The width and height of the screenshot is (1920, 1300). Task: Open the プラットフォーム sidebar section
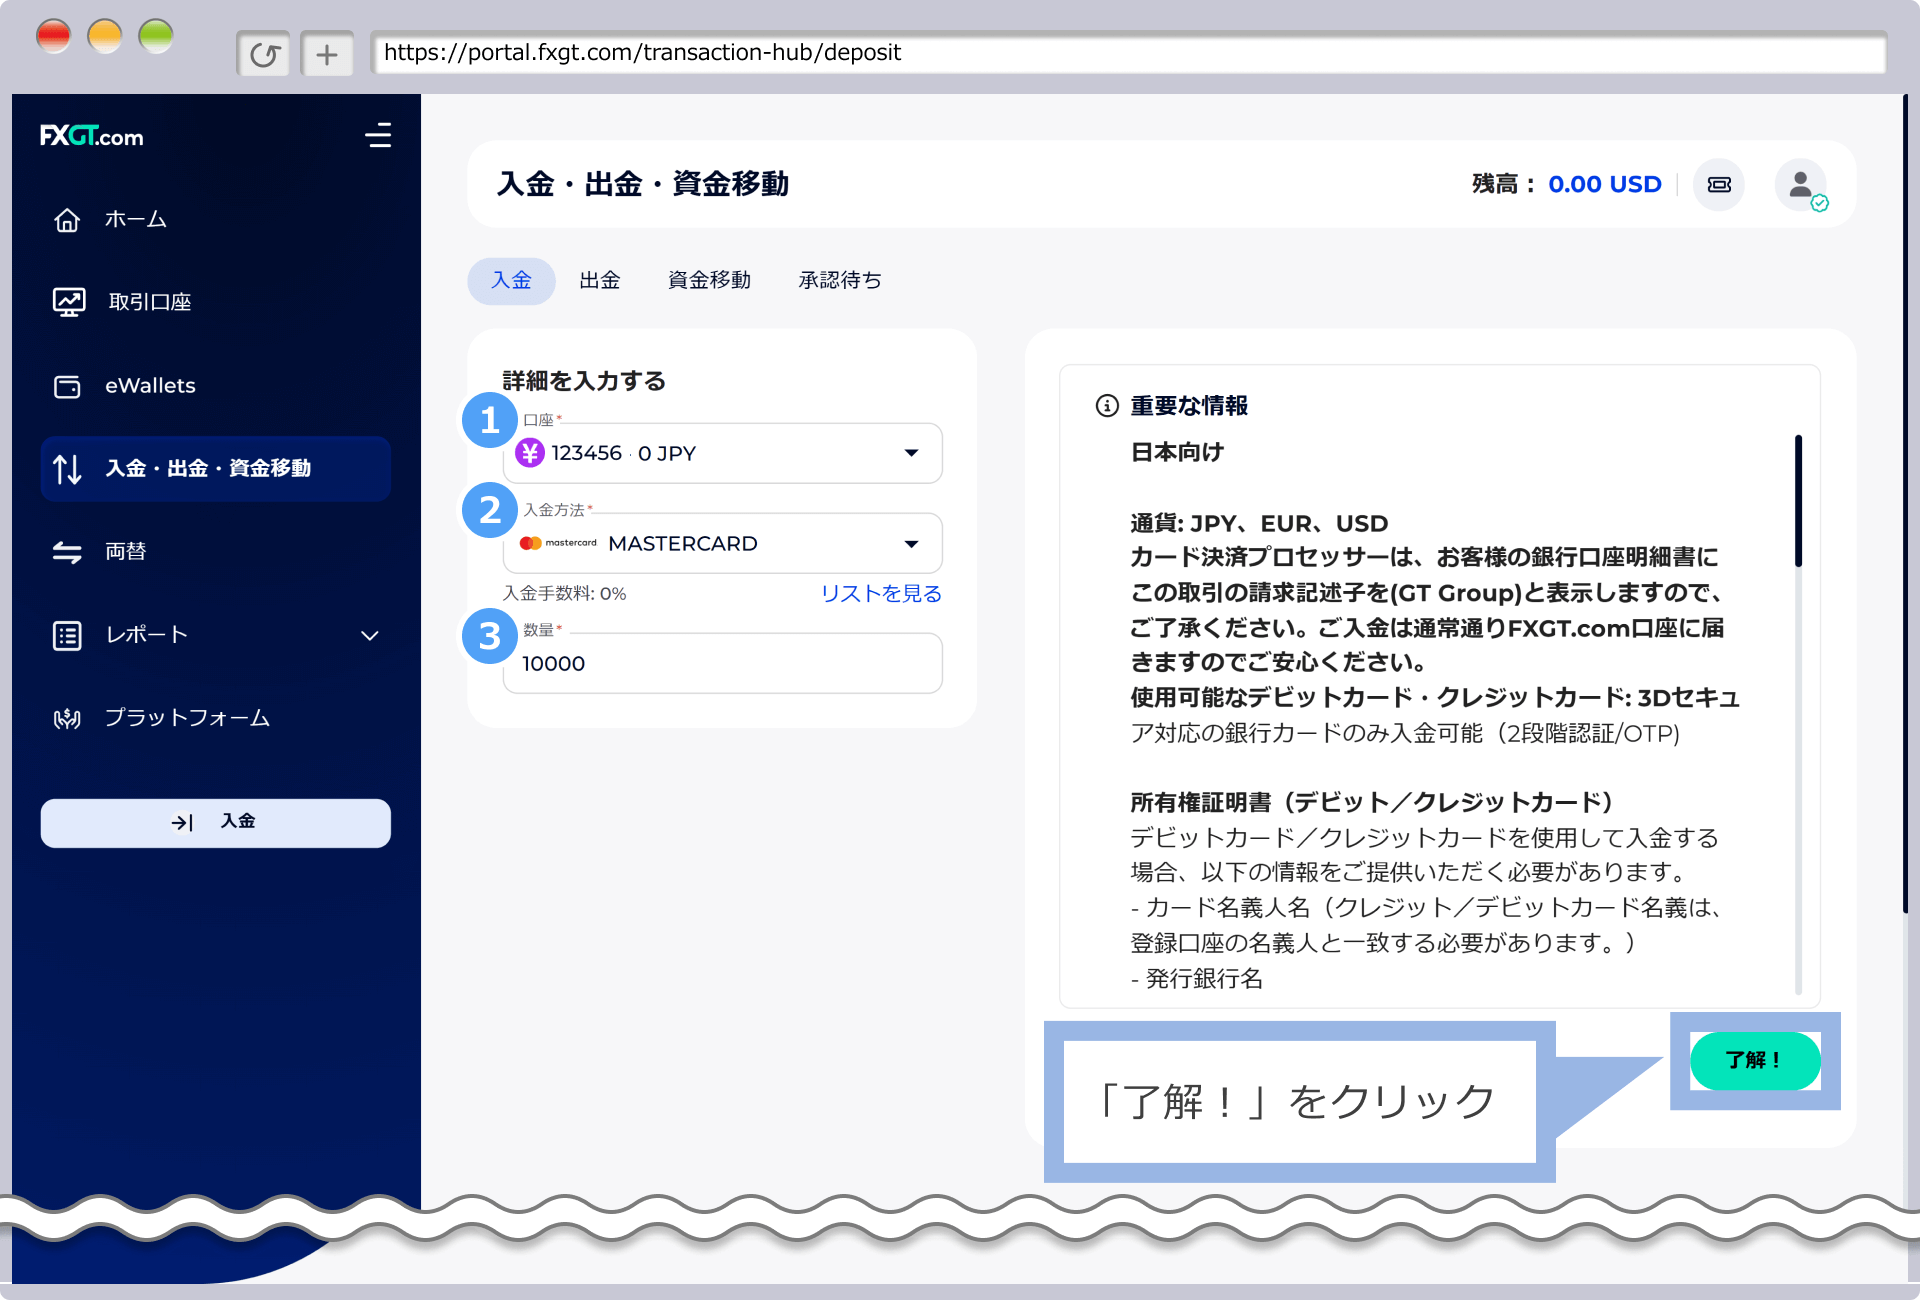187,717
